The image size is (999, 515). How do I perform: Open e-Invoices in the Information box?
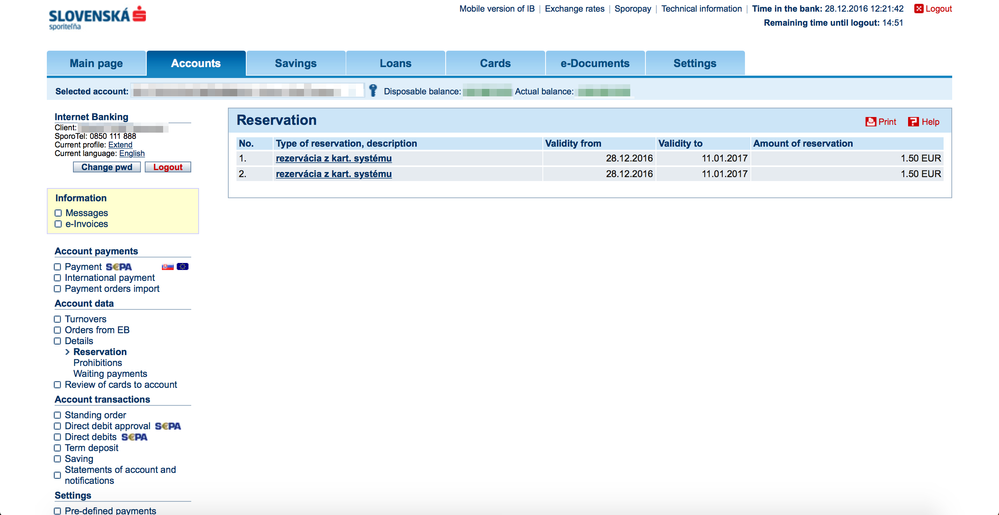click(87, 224)
